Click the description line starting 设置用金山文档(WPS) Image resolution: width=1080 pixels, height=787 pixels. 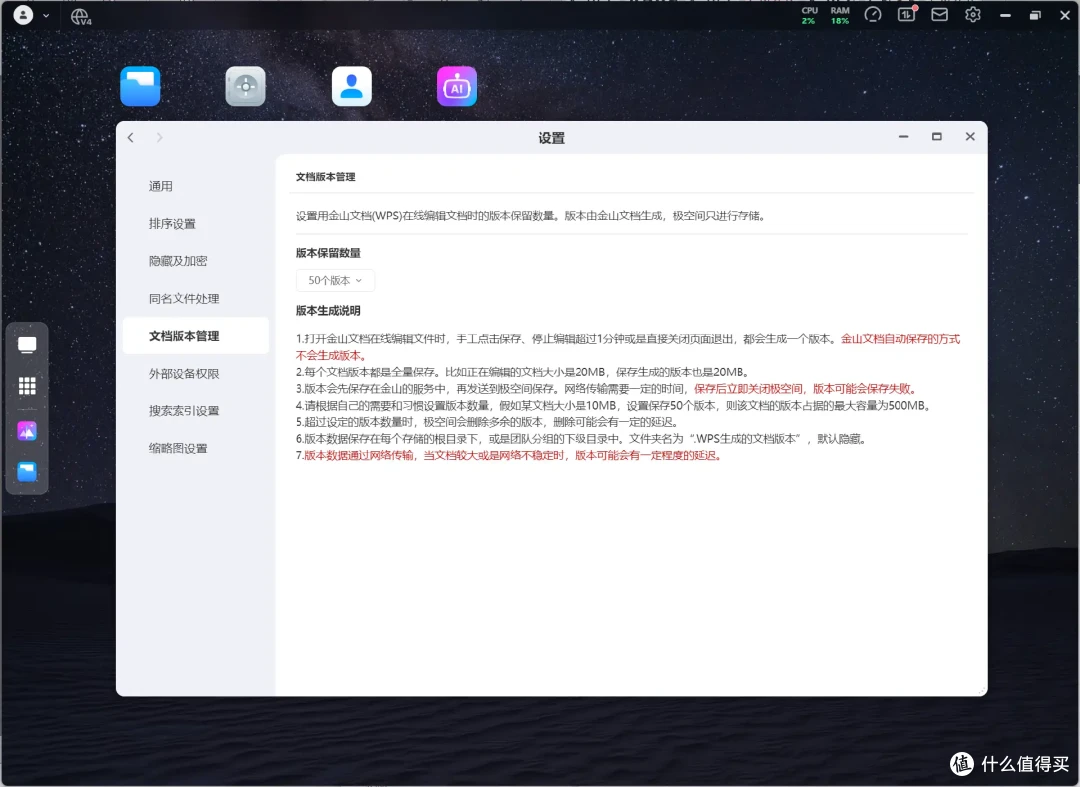(531, 216)
